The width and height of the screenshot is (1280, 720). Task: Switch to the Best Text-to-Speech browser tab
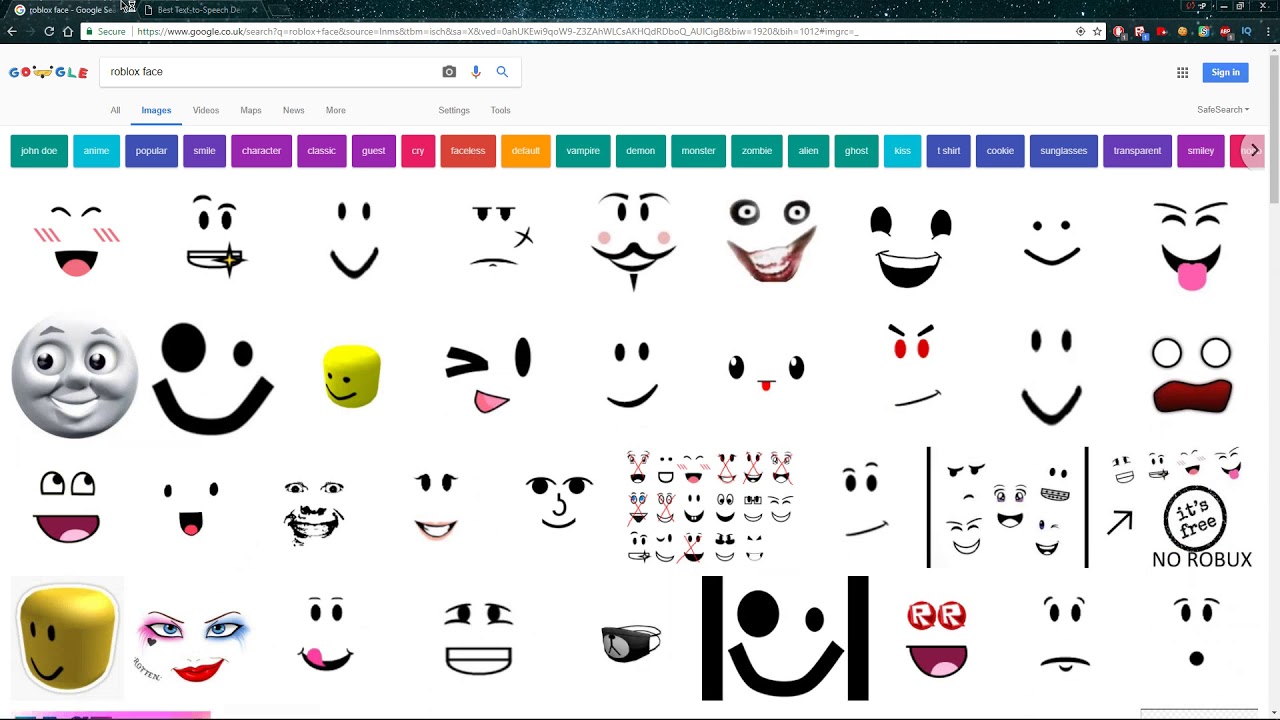[200, 10]
